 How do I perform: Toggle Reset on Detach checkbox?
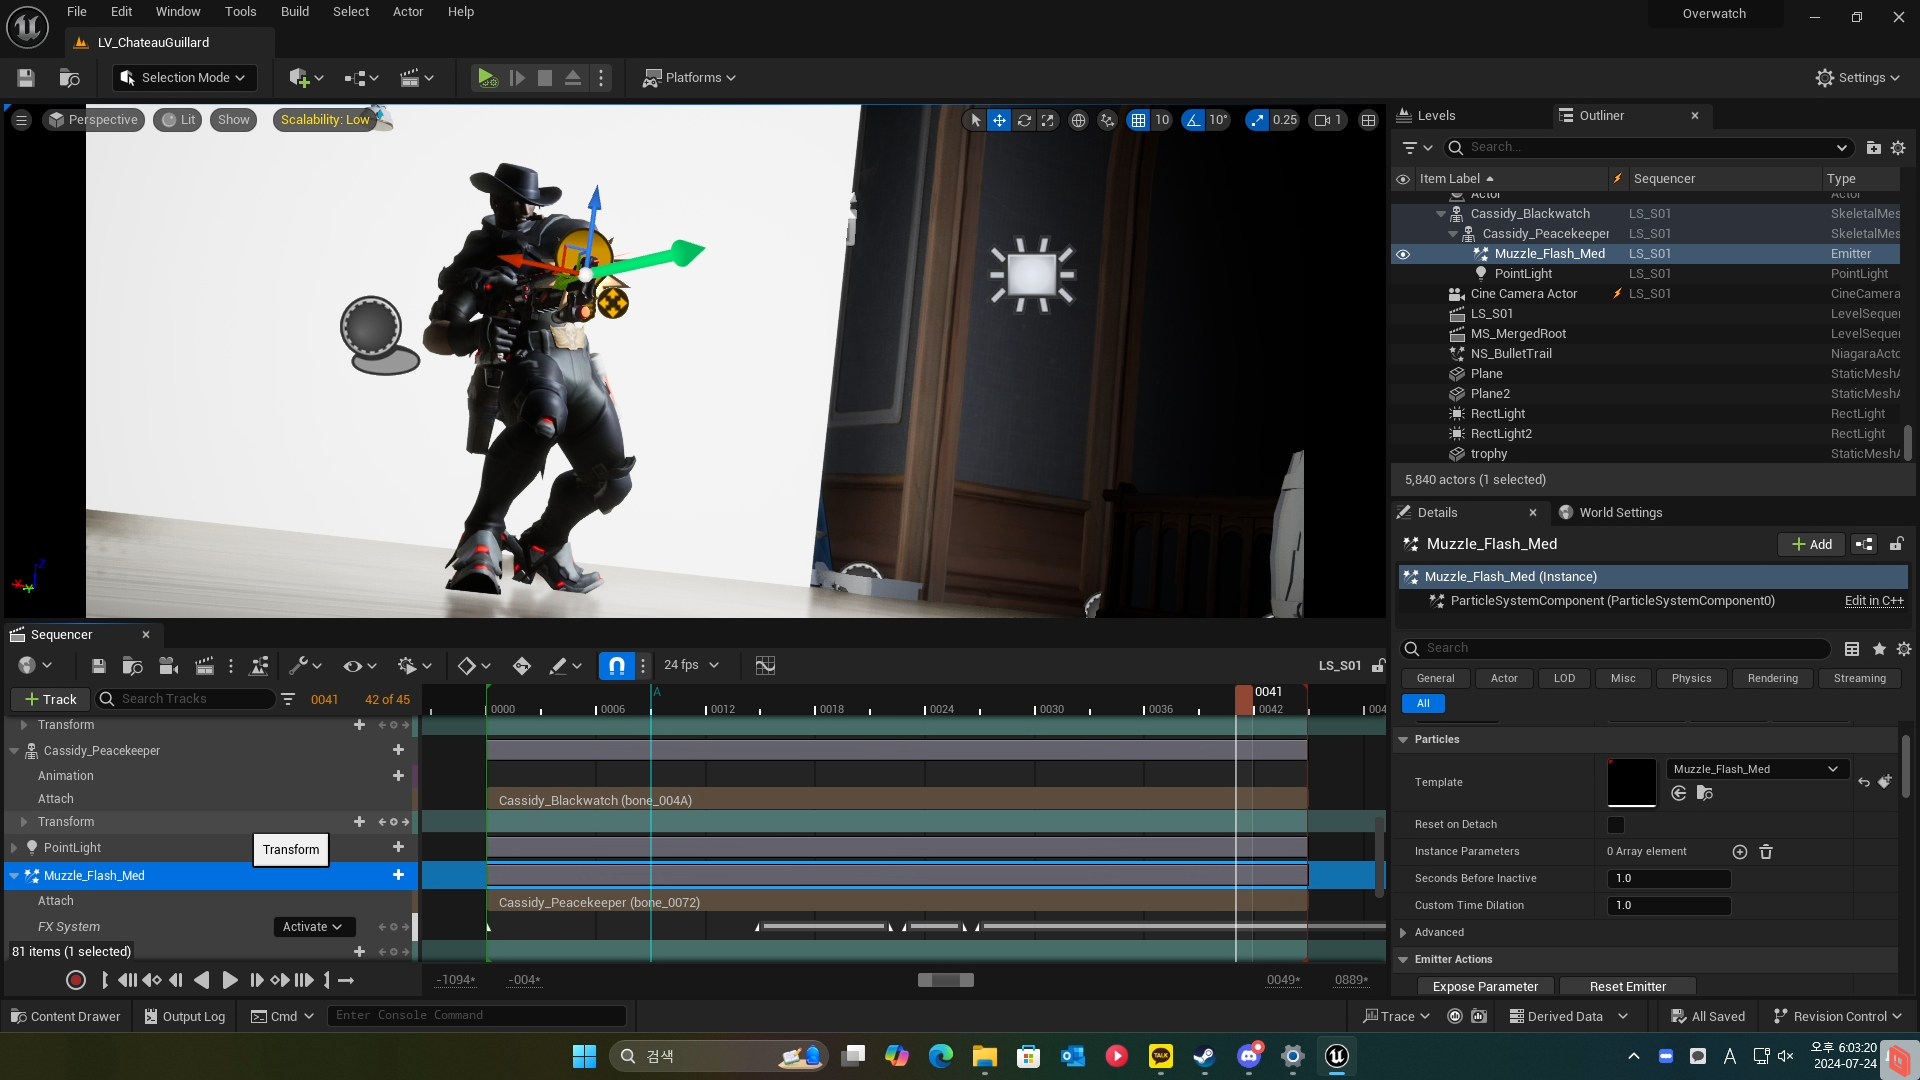pyautogui.click(x=1616, y=825)
